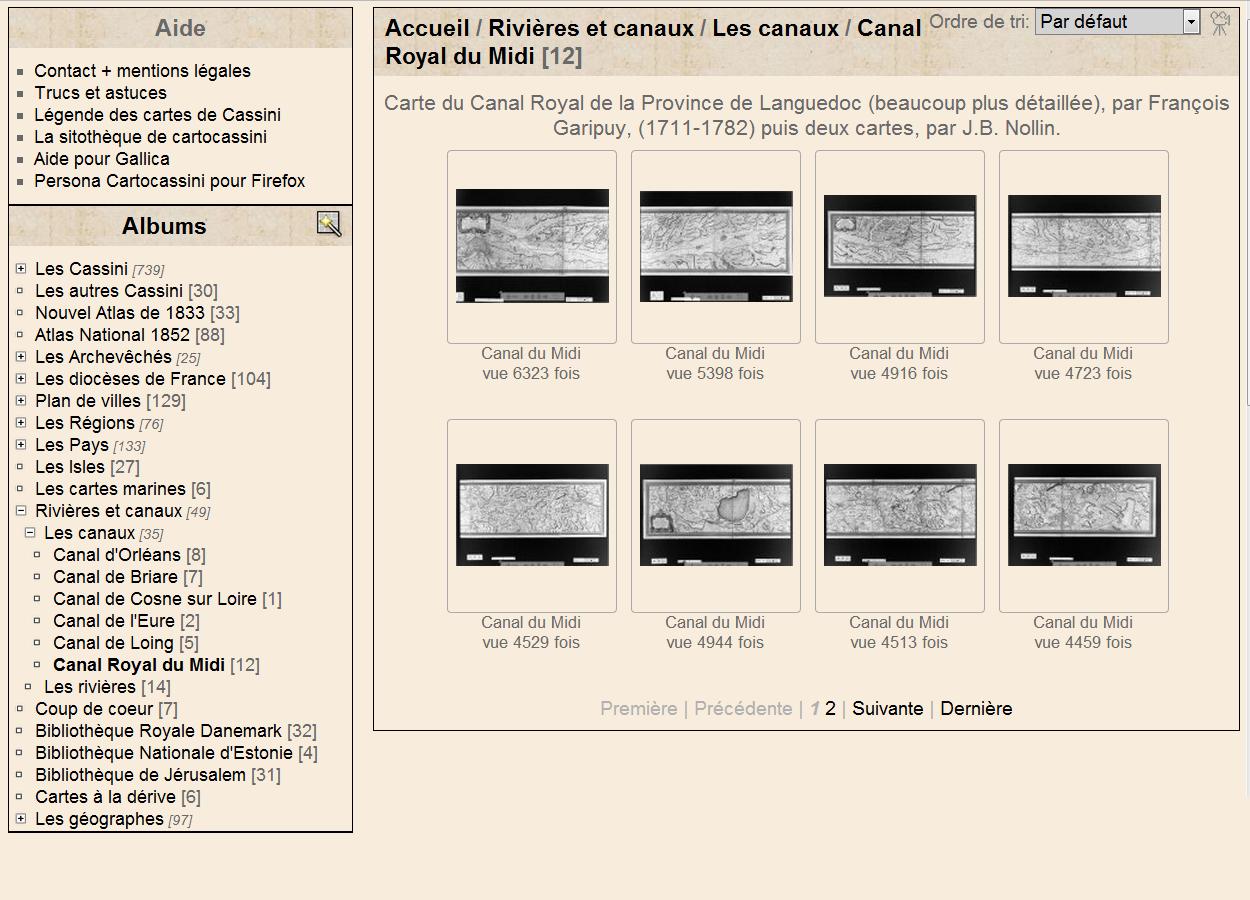This screenshot has width=1250, height=900.
Task: Open thumbnail viewed 4459 times
Action: pyautogui.click(x=1084, y=515)
